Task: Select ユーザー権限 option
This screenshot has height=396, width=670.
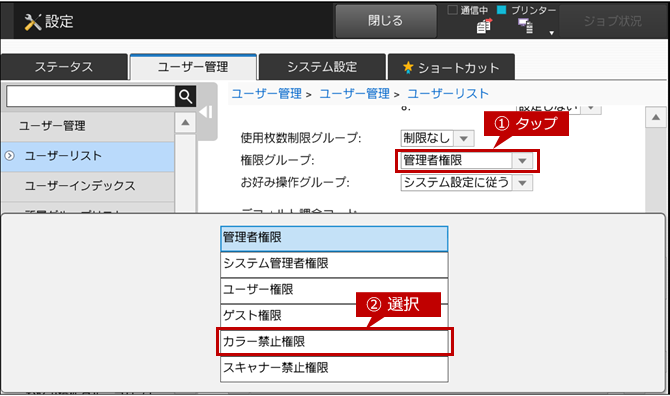Action: coord(334,290)
